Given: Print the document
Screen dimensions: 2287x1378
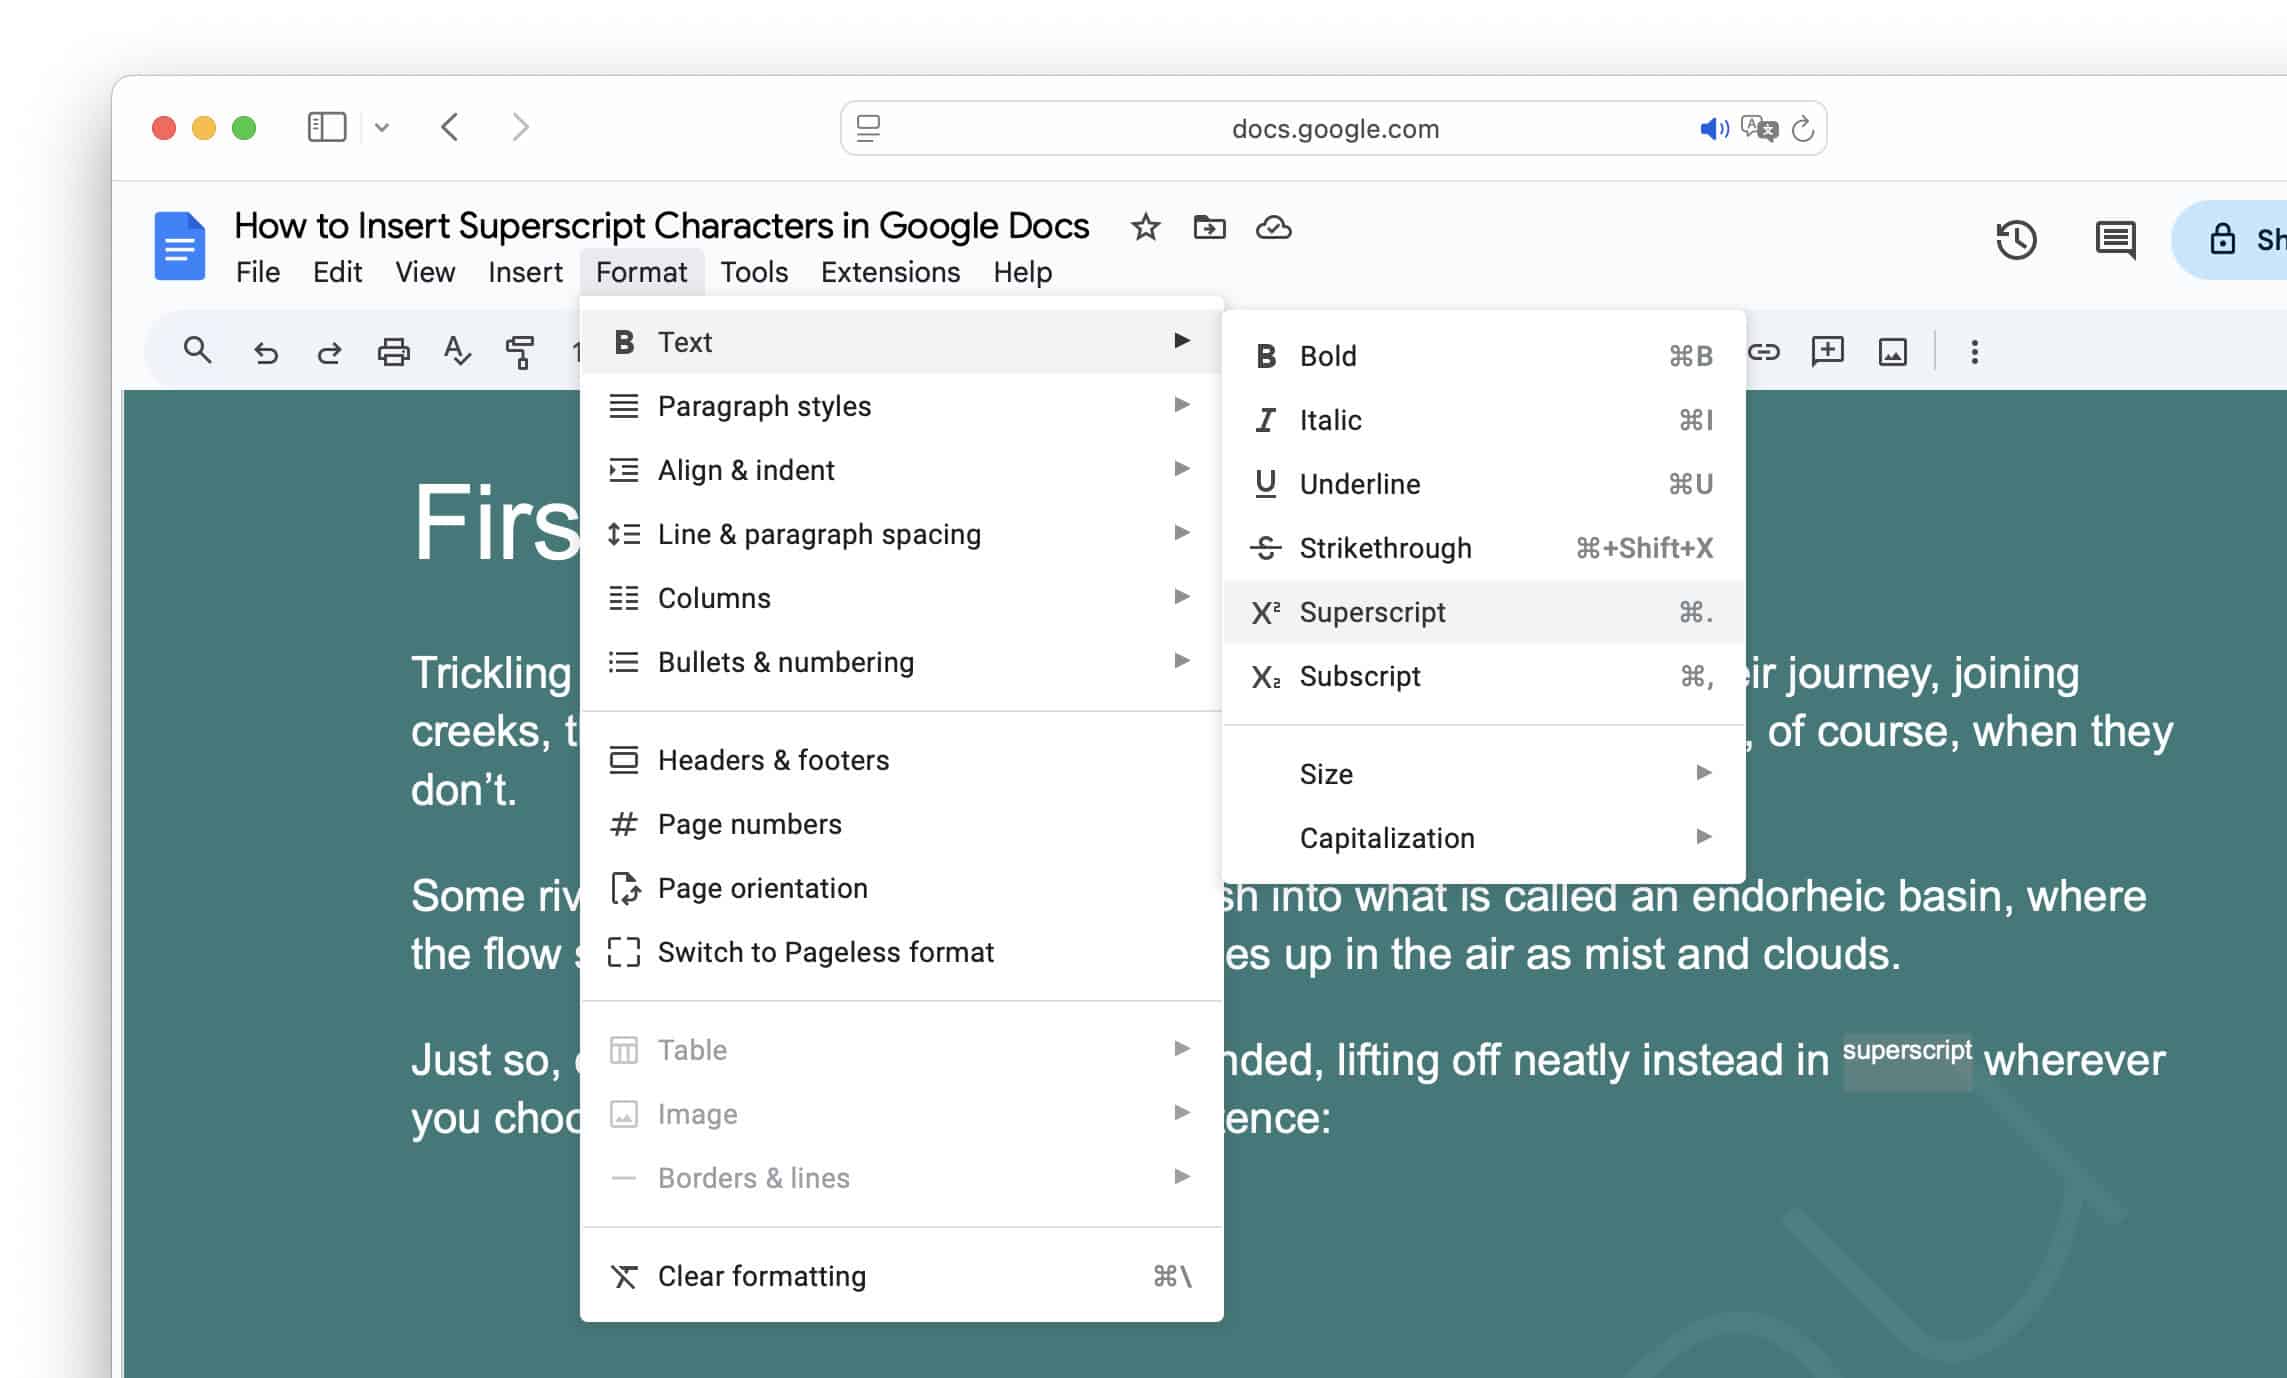Looking at the screenshot, I should pyautogui.click(x=393, y=351).
